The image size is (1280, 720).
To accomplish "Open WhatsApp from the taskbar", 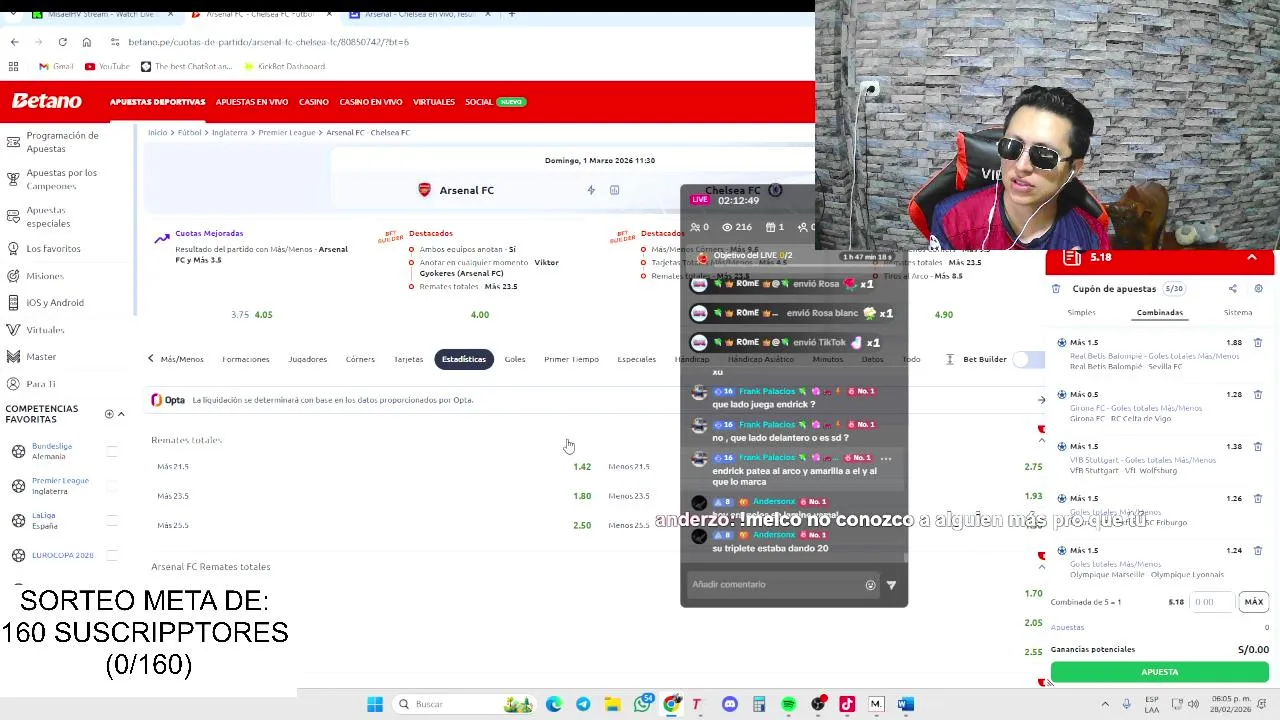I will coord(642,704).
